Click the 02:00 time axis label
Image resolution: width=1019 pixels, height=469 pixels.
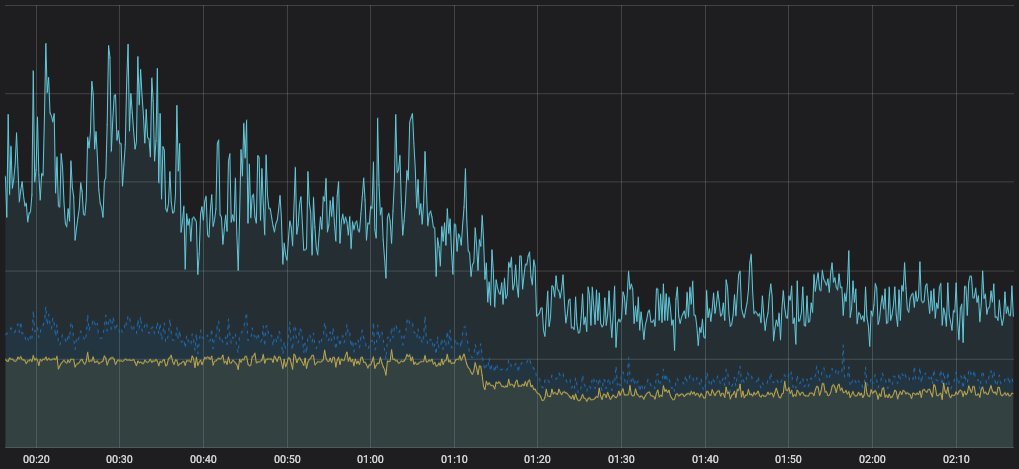872,459
